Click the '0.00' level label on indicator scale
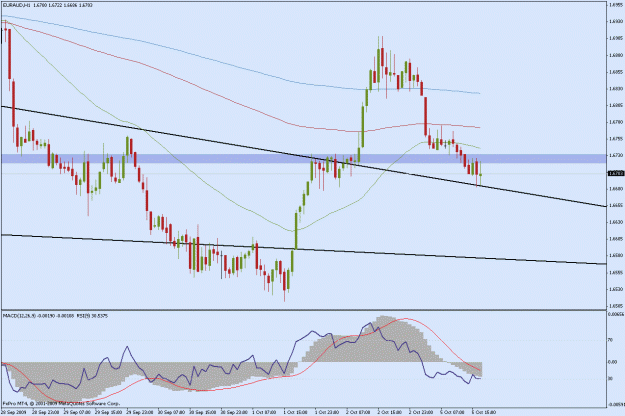Image resolution: width=625 pixels, height=416 pixels. [612, 362]
